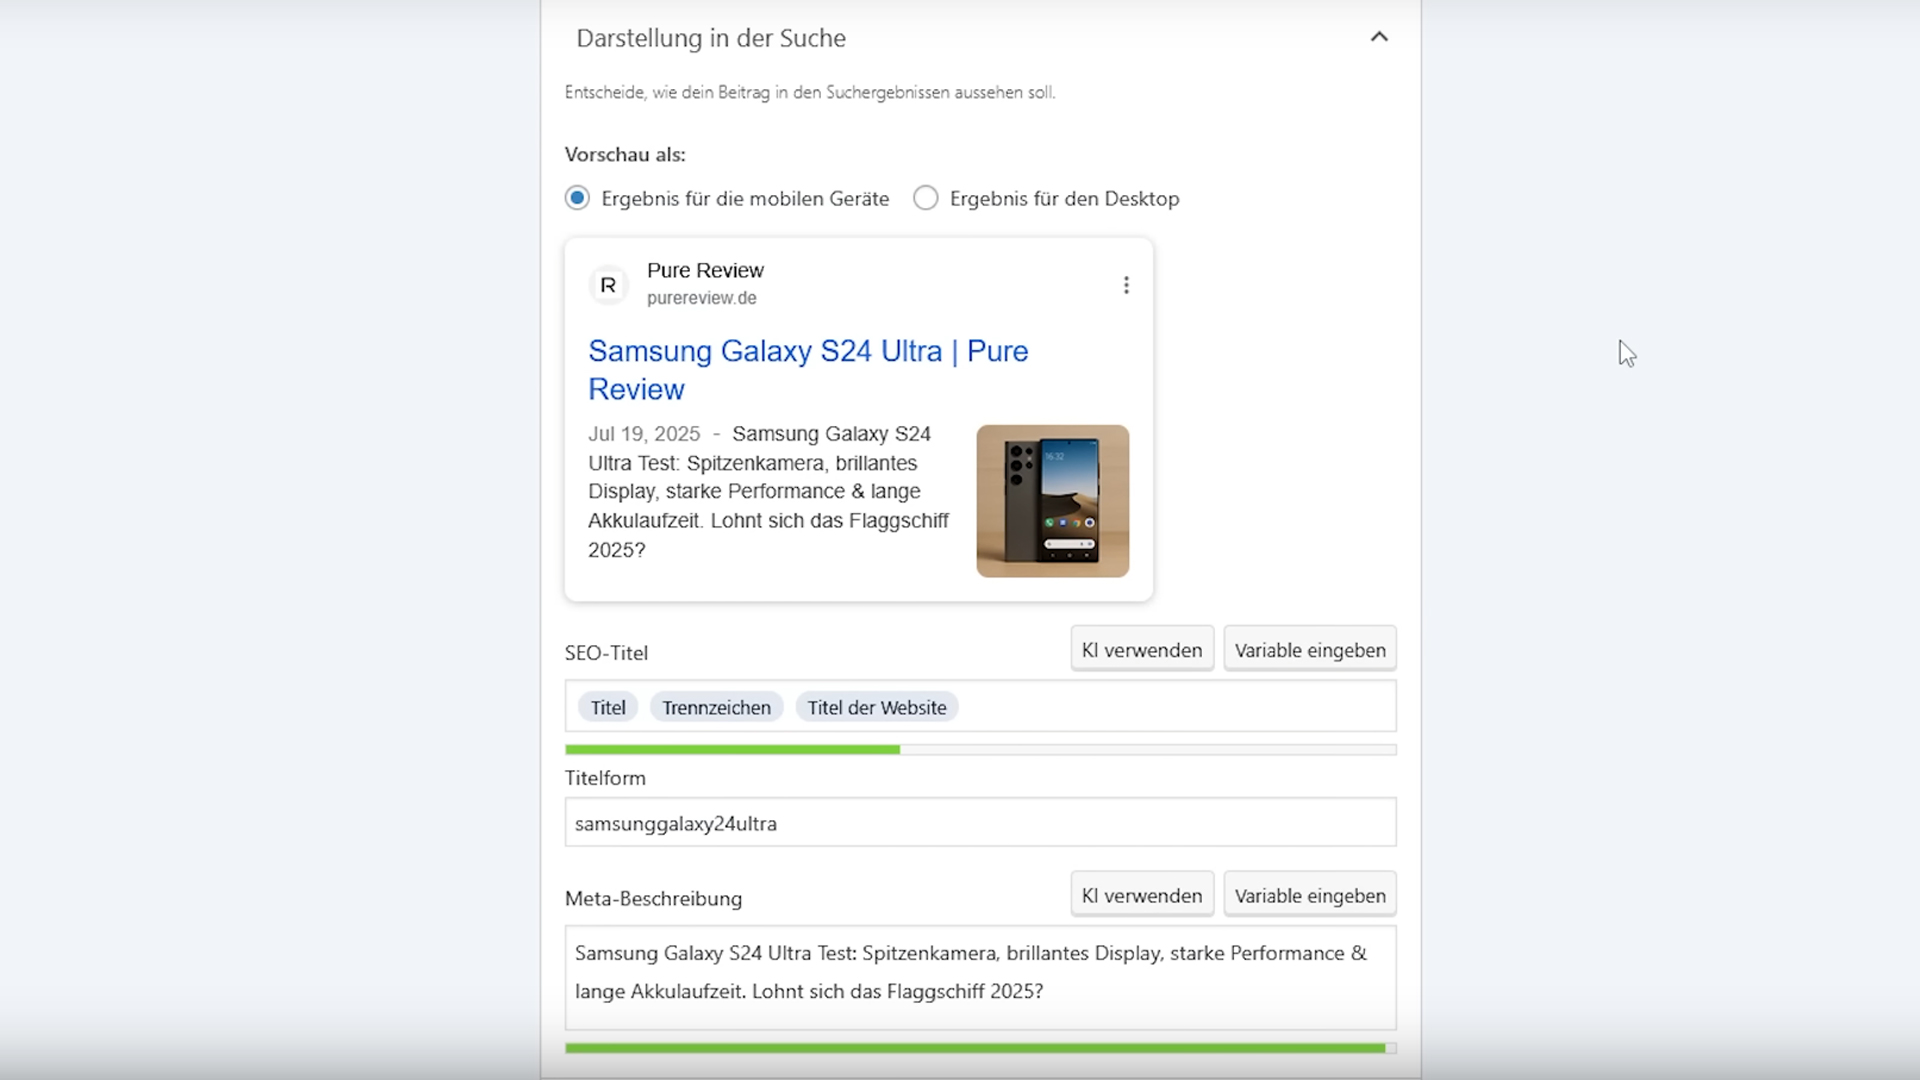Select the Titel variable tag
The image size is (1920, 1080).
(x=608, y=707)
